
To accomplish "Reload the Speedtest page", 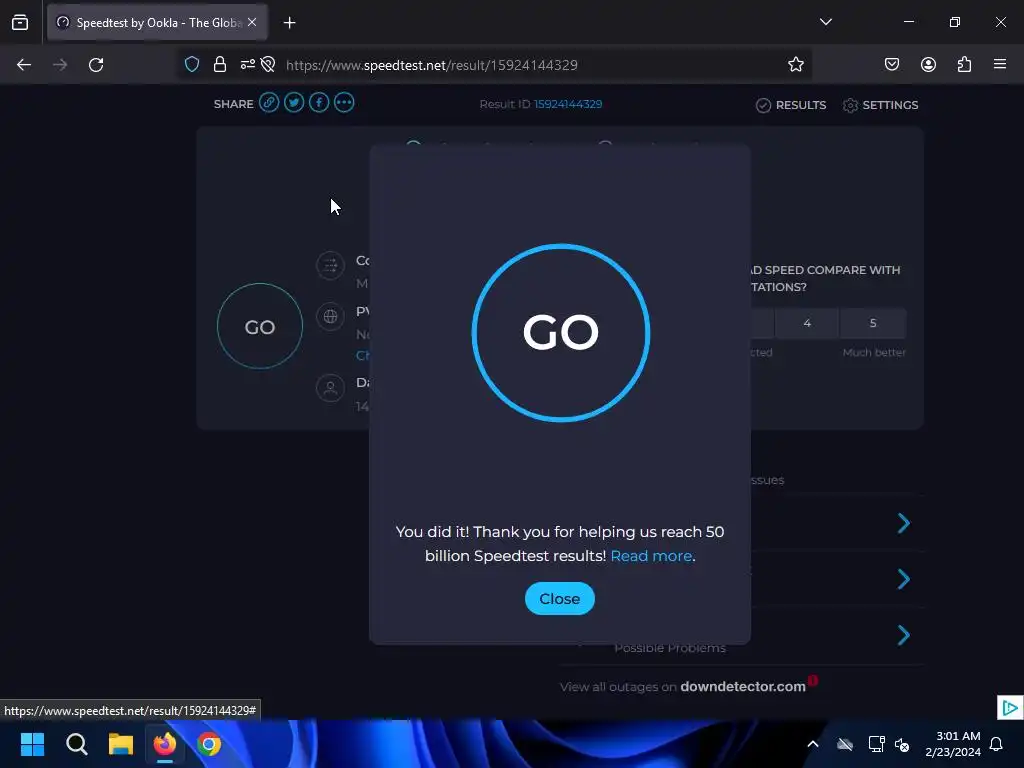I will tap(96, 65).
